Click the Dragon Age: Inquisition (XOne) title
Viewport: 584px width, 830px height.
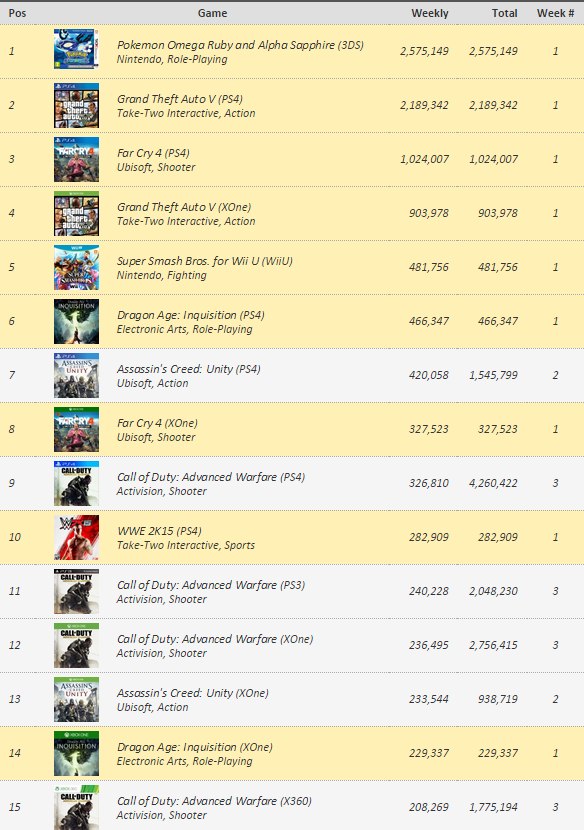[x=194, y=747]
